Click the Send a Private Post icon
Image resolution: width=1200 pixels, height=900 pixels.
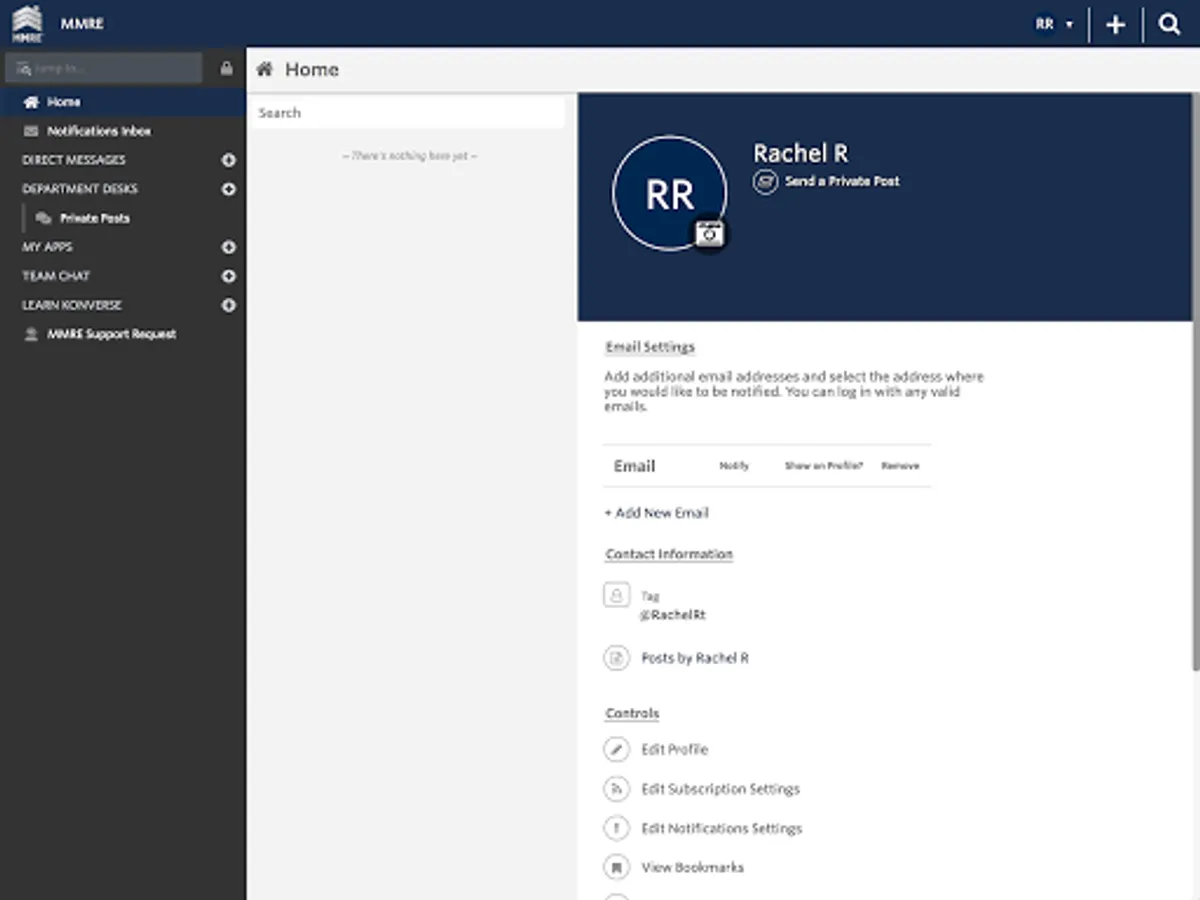(765, 182)
